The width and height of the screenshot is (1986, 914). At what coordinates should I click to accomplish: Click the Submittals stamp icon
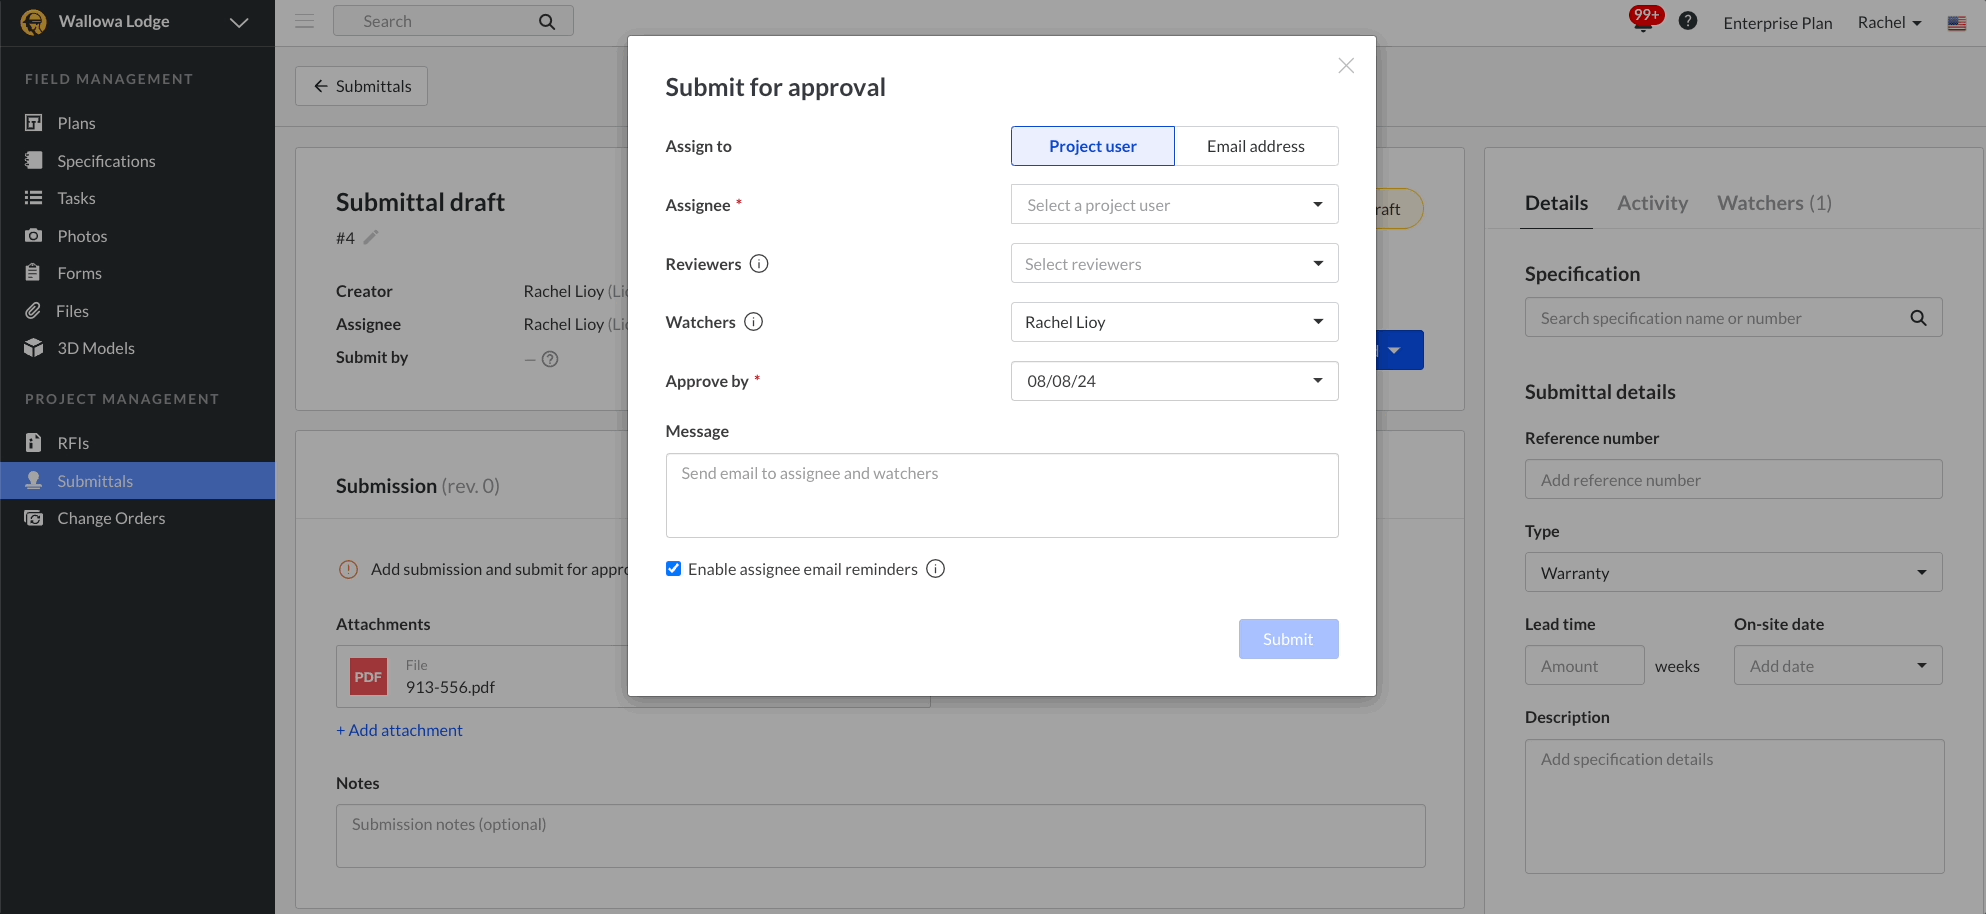(34, 480)
